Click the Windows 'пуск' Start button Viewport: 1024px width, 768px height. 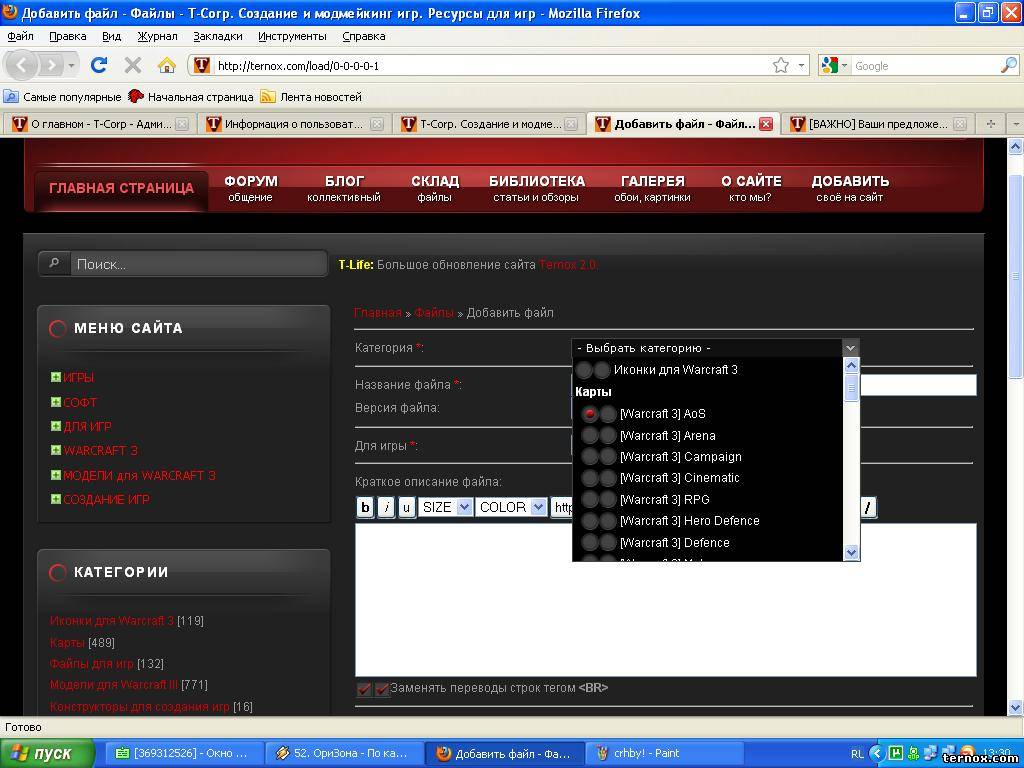[x=47, y=754]
